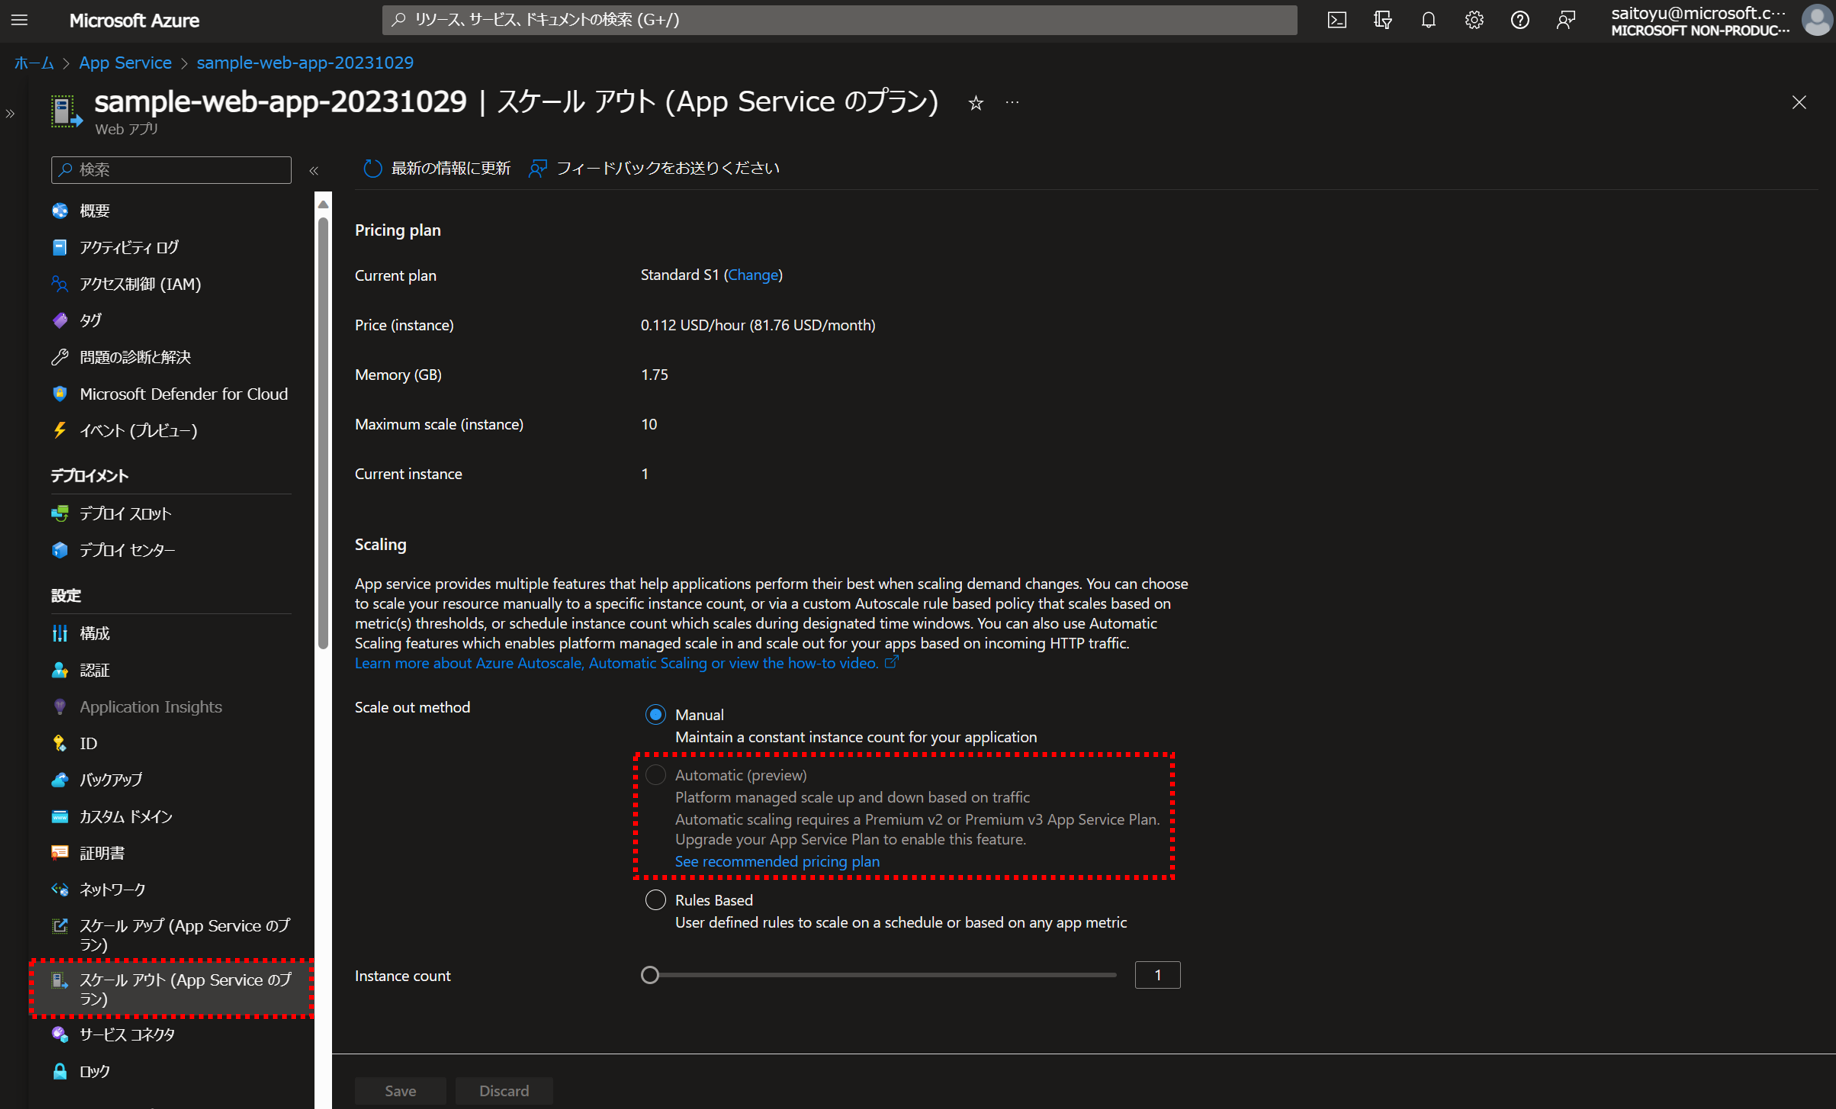The image size is (1836, 1109).
Task: Click the アクティビティ ログ icon
Action: [x=60, y=247]
